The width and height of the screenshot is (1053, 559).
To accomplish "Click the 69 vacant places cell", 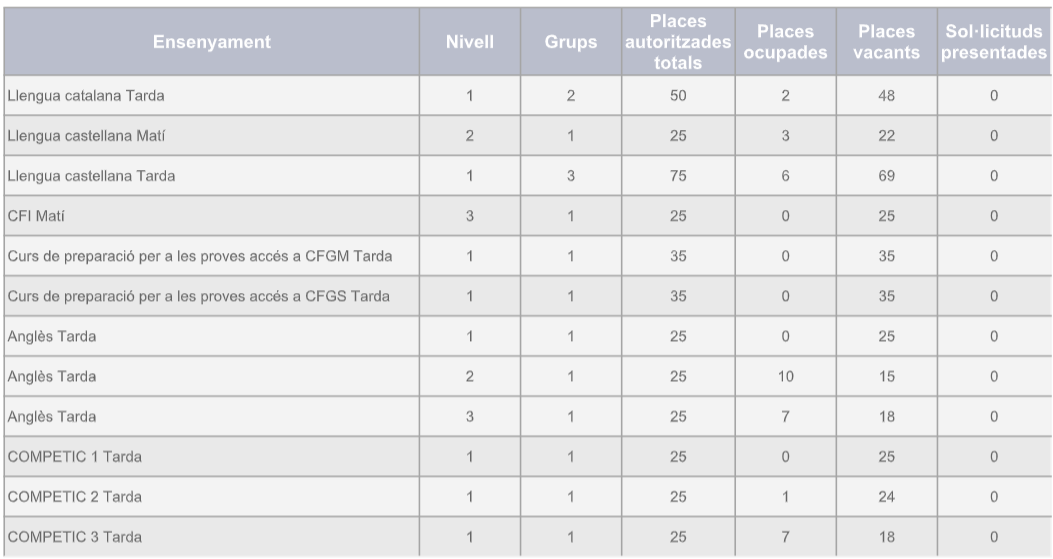I will (x=886, y=176).
